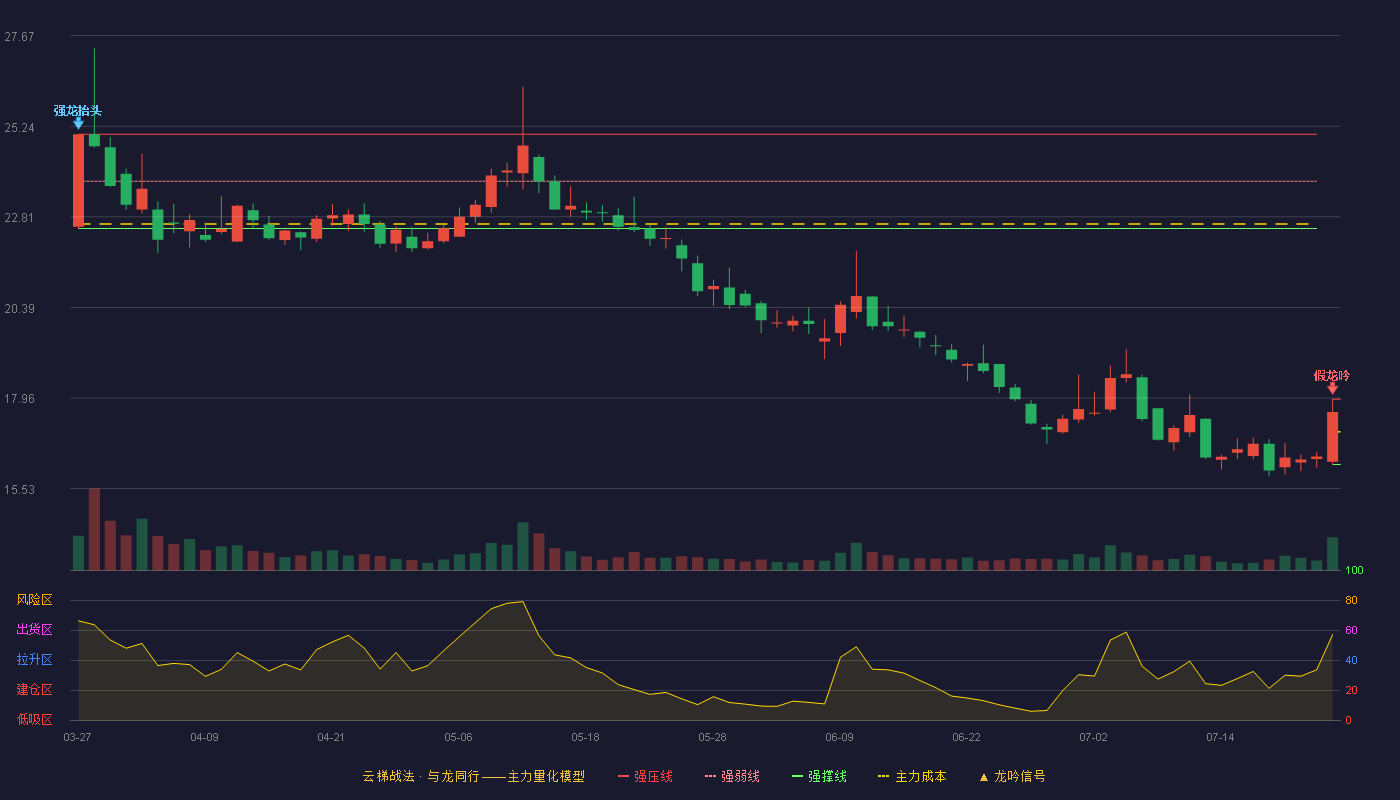The image size is (1400, 800).
Task: Select the 拉升区 zone label
Action: pos(34,660)
